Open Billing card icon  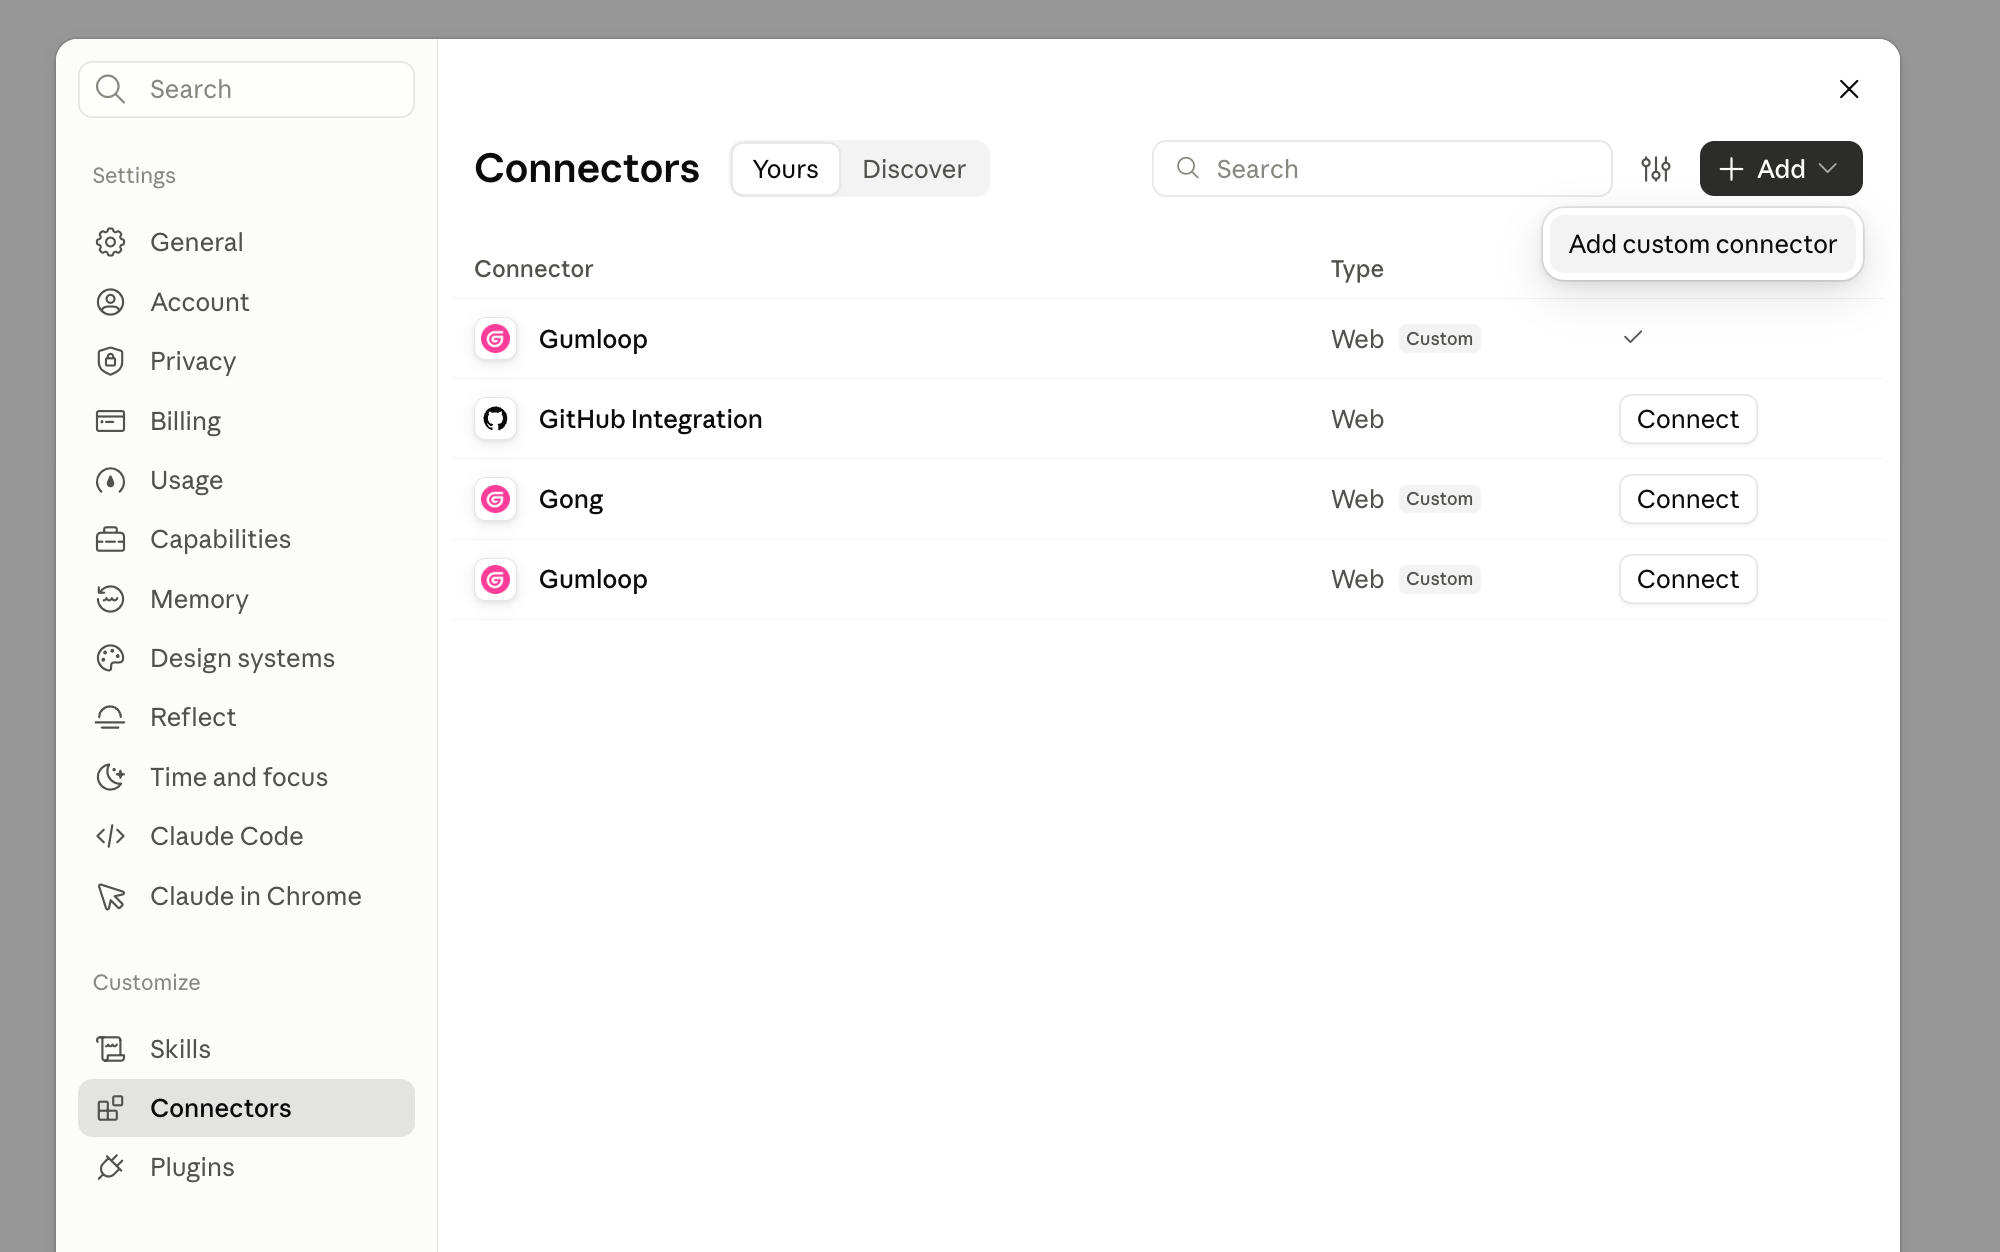(x=110, y=421)
